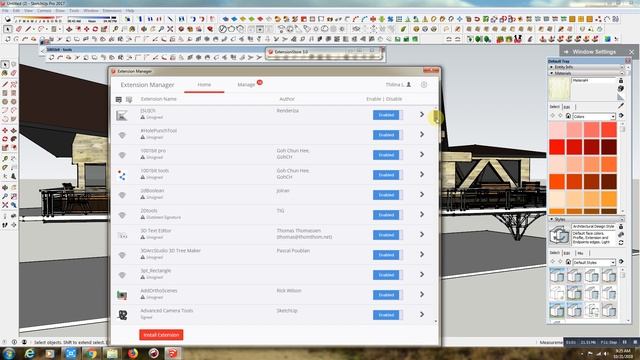Open the Extension Manager settings gear

pos(424,84)
